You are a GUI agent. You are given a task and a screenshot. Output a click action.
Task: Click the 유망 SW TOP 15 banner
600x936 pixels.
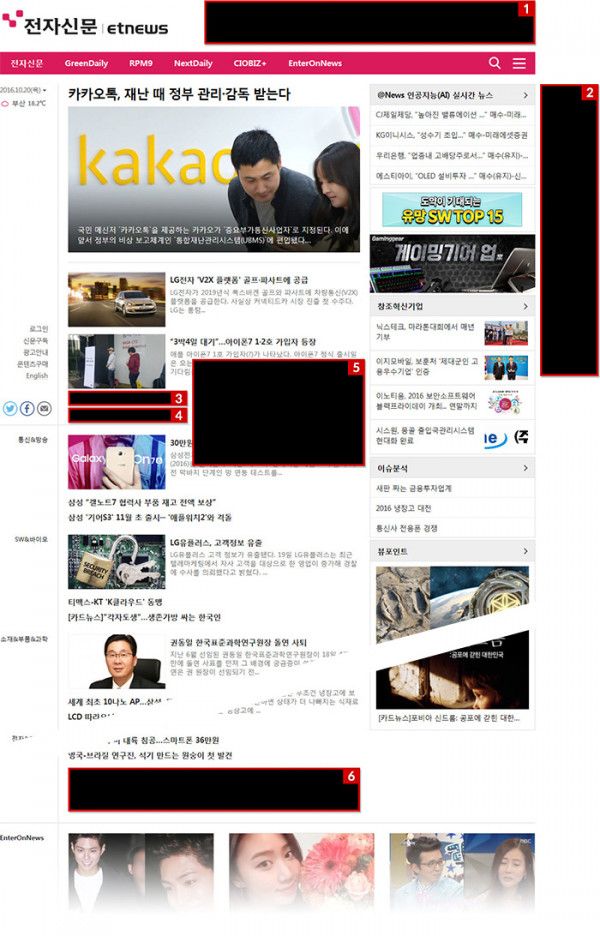tap(452, 209)
